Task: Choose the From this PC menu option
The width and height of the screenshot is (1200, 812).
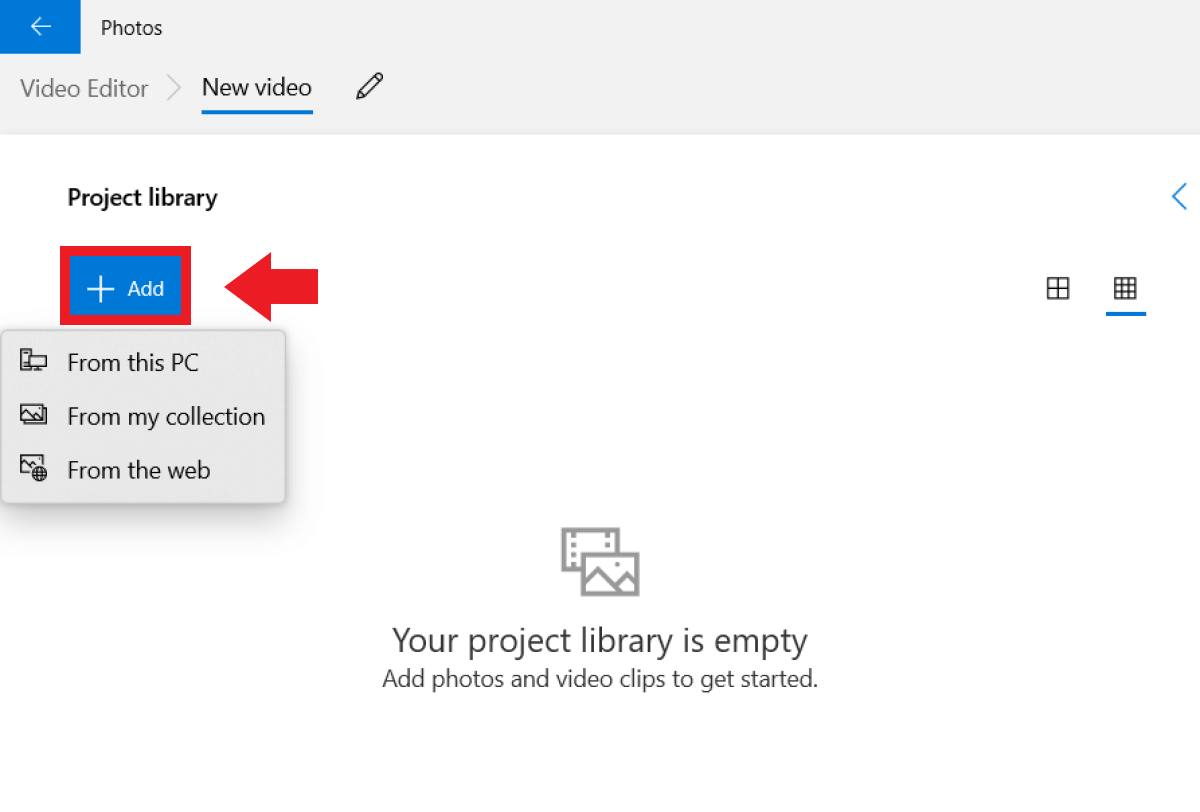Action: click(x=133, y=362)
